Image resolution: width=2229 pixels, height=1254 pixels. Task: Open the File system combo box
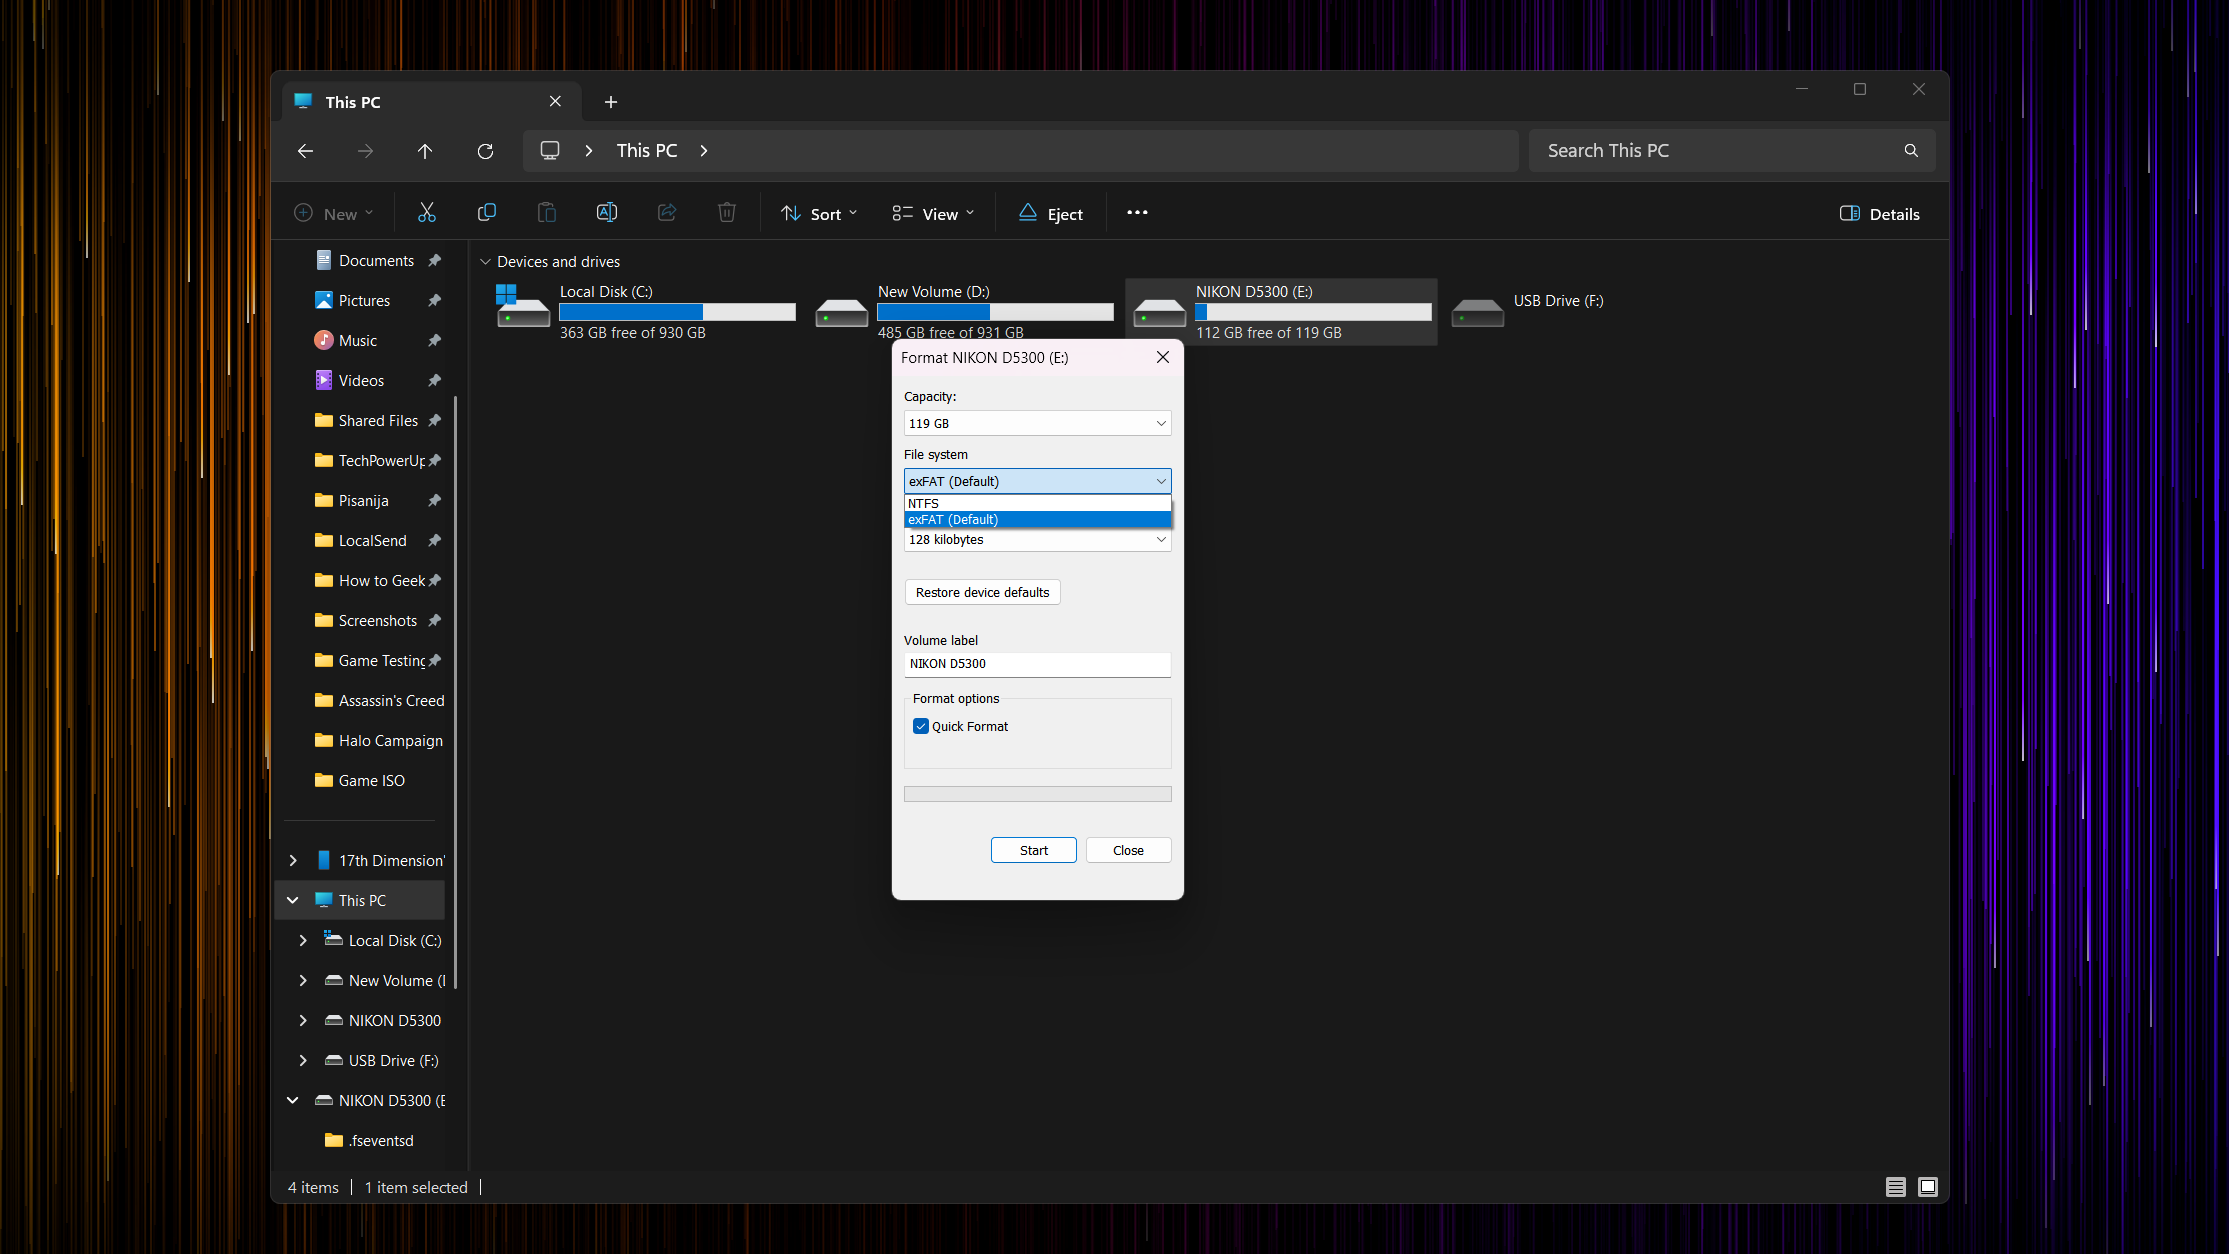coord(1037,482)
